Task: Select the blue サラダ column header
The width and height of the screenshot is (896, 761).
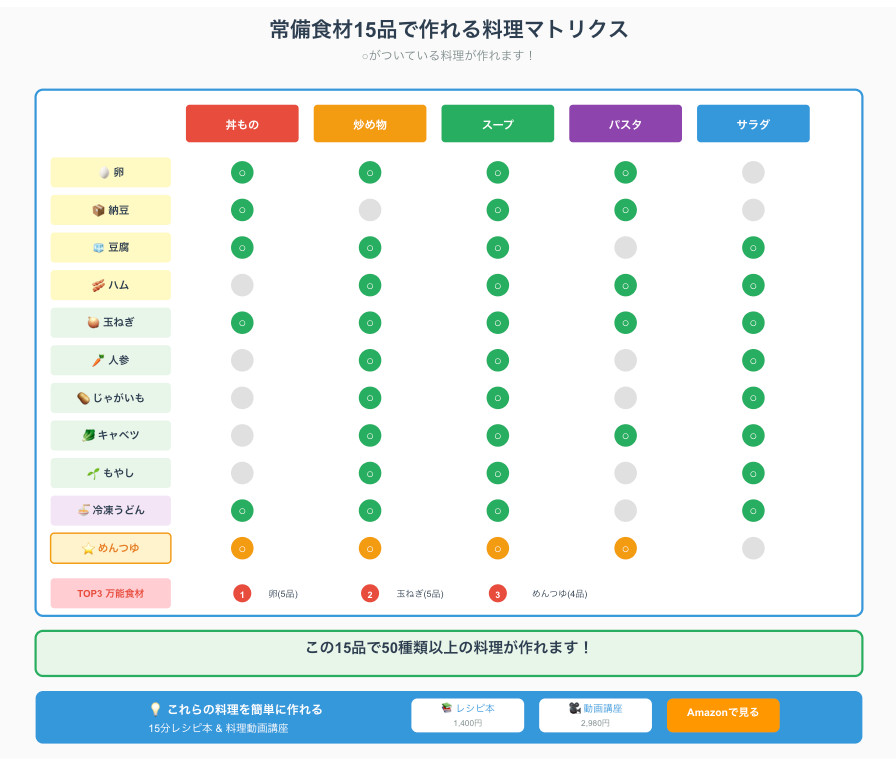Action: tap(753, 124)
